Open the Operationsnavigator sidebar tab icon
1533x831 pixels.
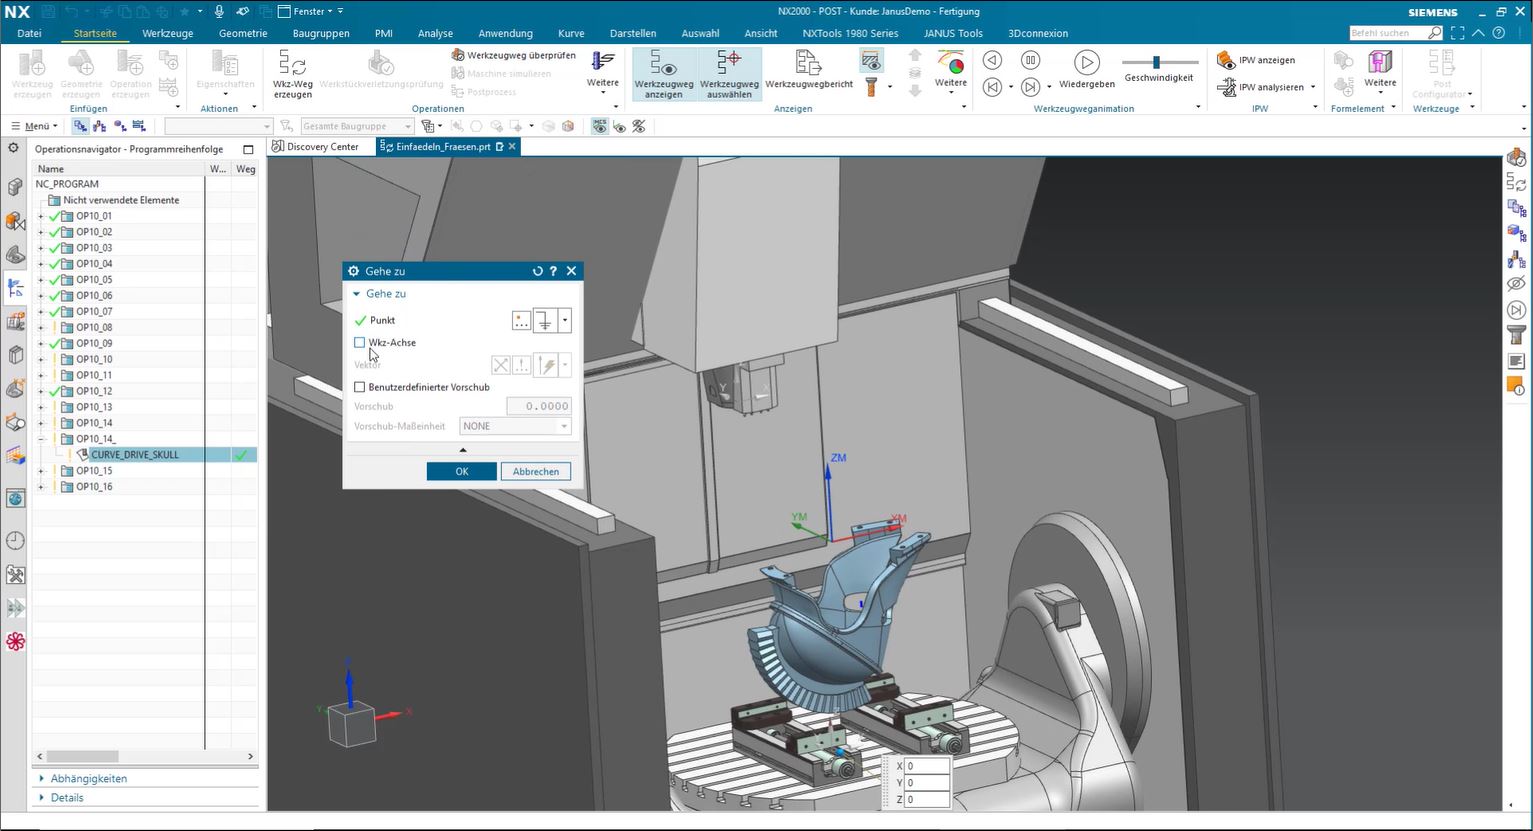[x=15, y=288]
